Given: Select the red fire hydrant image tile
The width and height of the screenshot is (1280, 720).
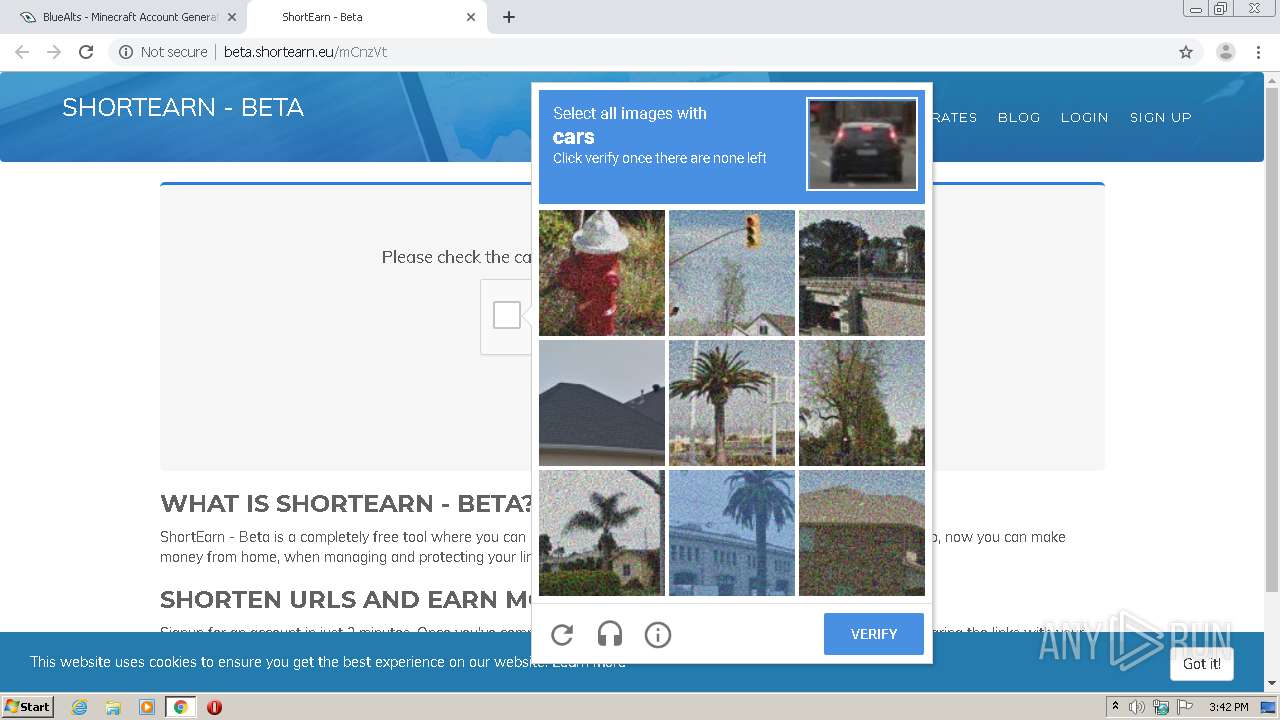Looking at the screenshot, I should pyautogui.click(x=602, y=273).
